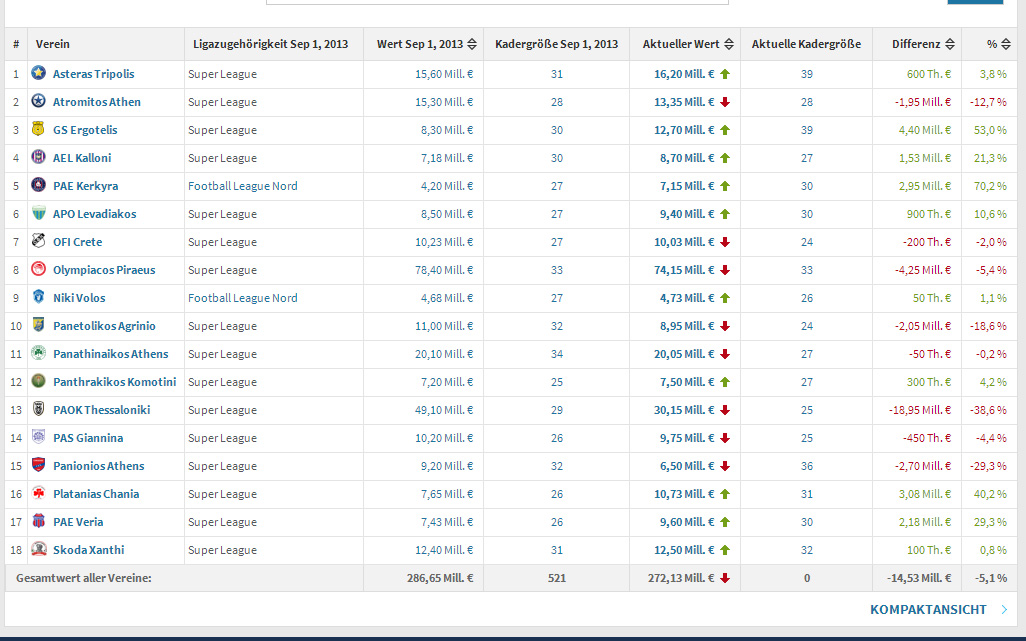Click the Platanias Chania club crest icon
Image resolution: width=1026 pixels, height=641 pixels.
[39, 493]
